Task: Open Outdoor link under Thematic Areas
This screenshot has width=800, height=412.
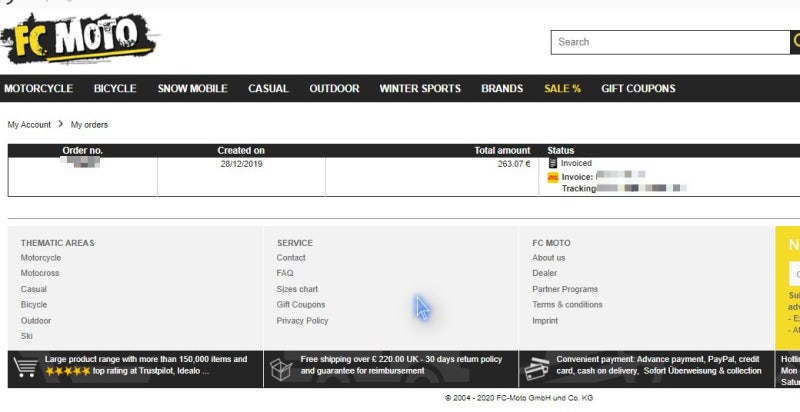Action: [x=36, y=320]
